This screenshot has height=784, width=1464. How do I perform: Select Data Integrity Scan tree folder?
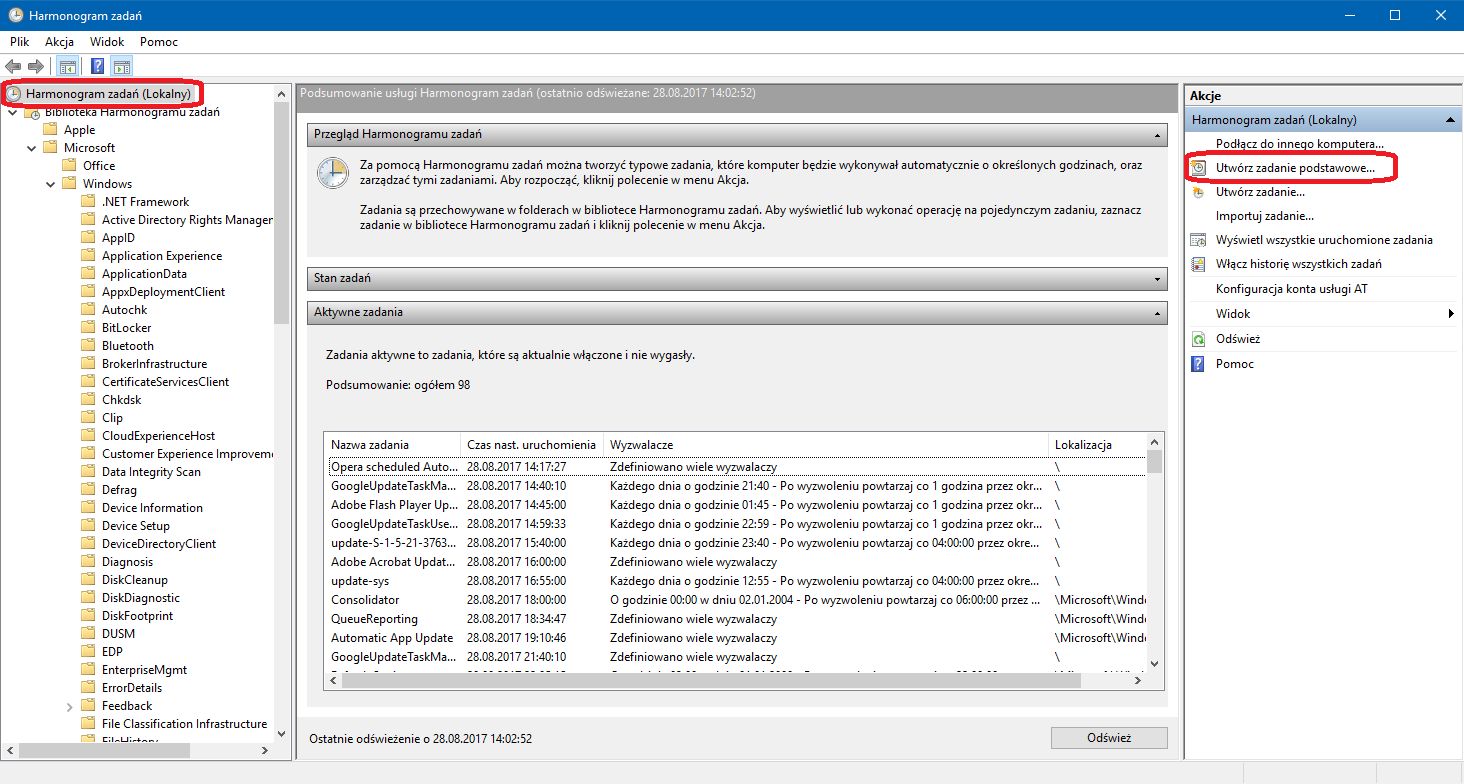coord(151,472)
